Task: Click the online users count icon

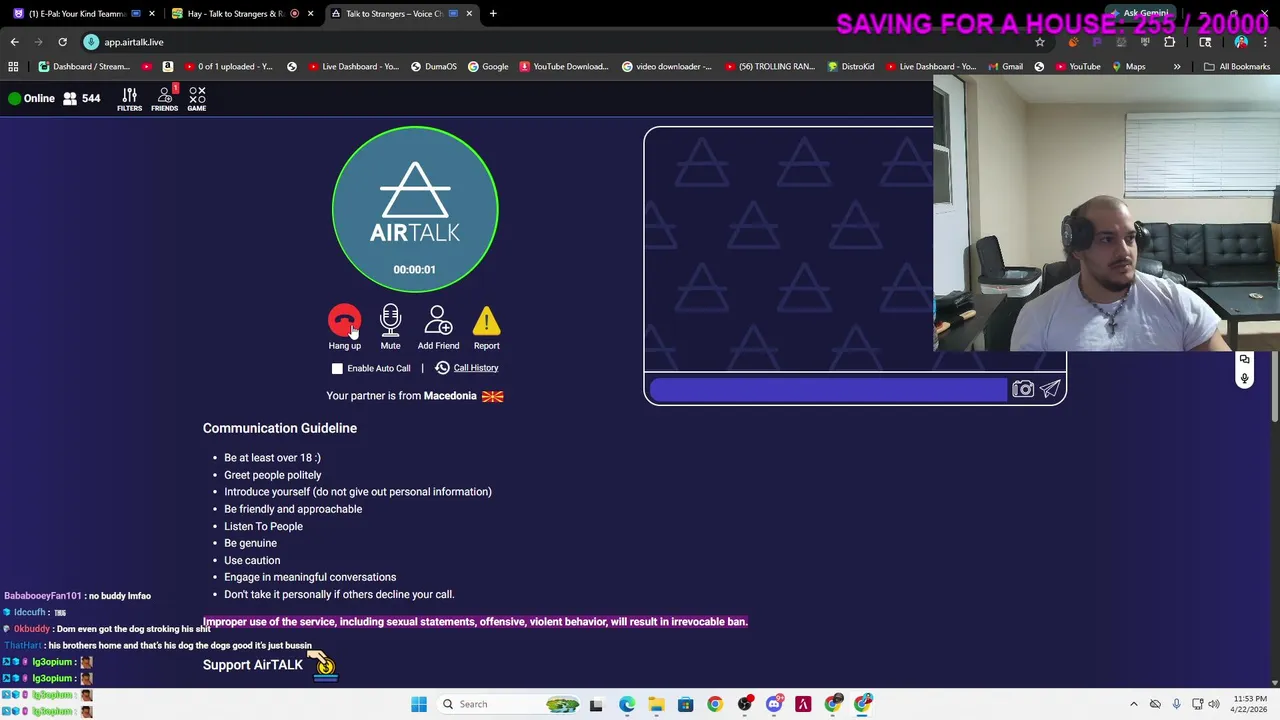Action: [x=70, y=98]
